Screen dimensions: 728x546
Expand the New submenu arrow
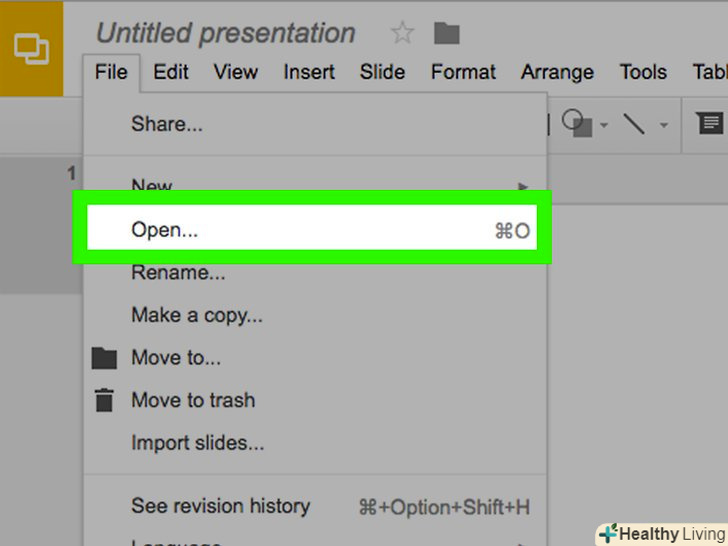tap(522, 186)
